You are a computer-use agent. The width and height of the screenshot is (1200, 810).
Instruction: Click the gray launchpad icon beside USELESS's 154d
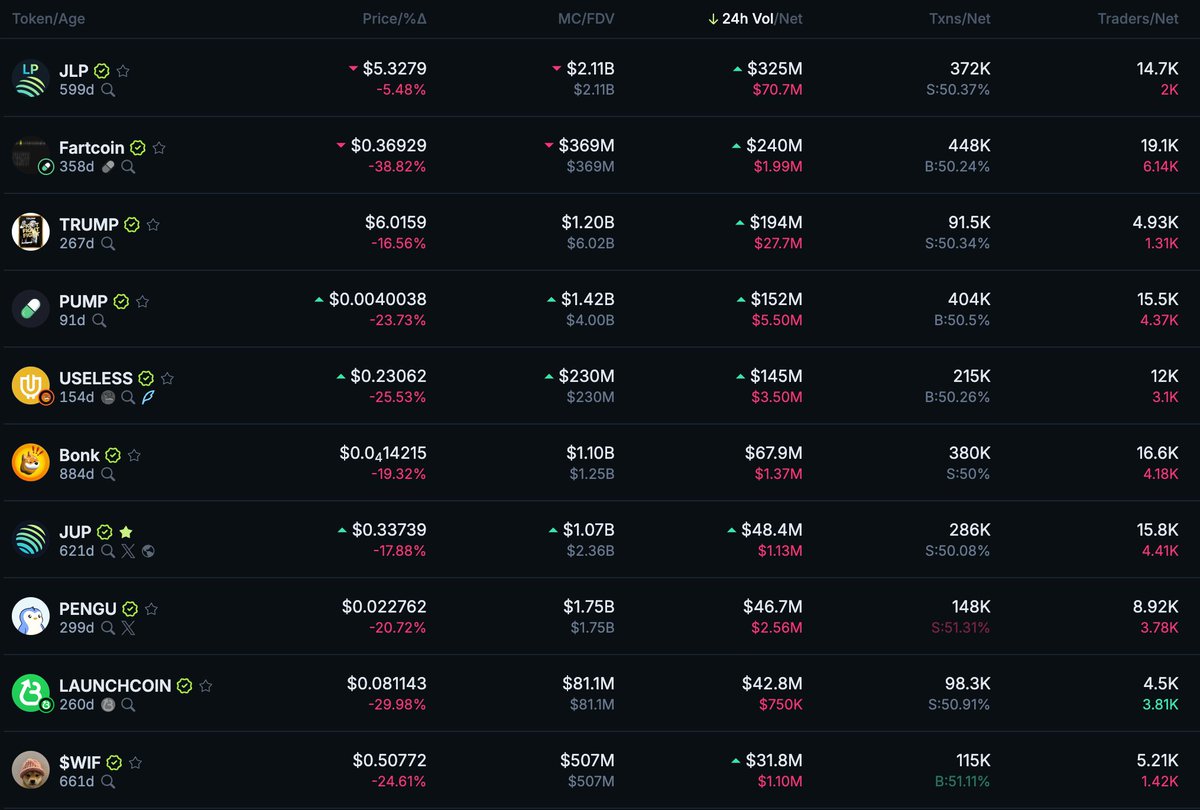coord(109,397)
